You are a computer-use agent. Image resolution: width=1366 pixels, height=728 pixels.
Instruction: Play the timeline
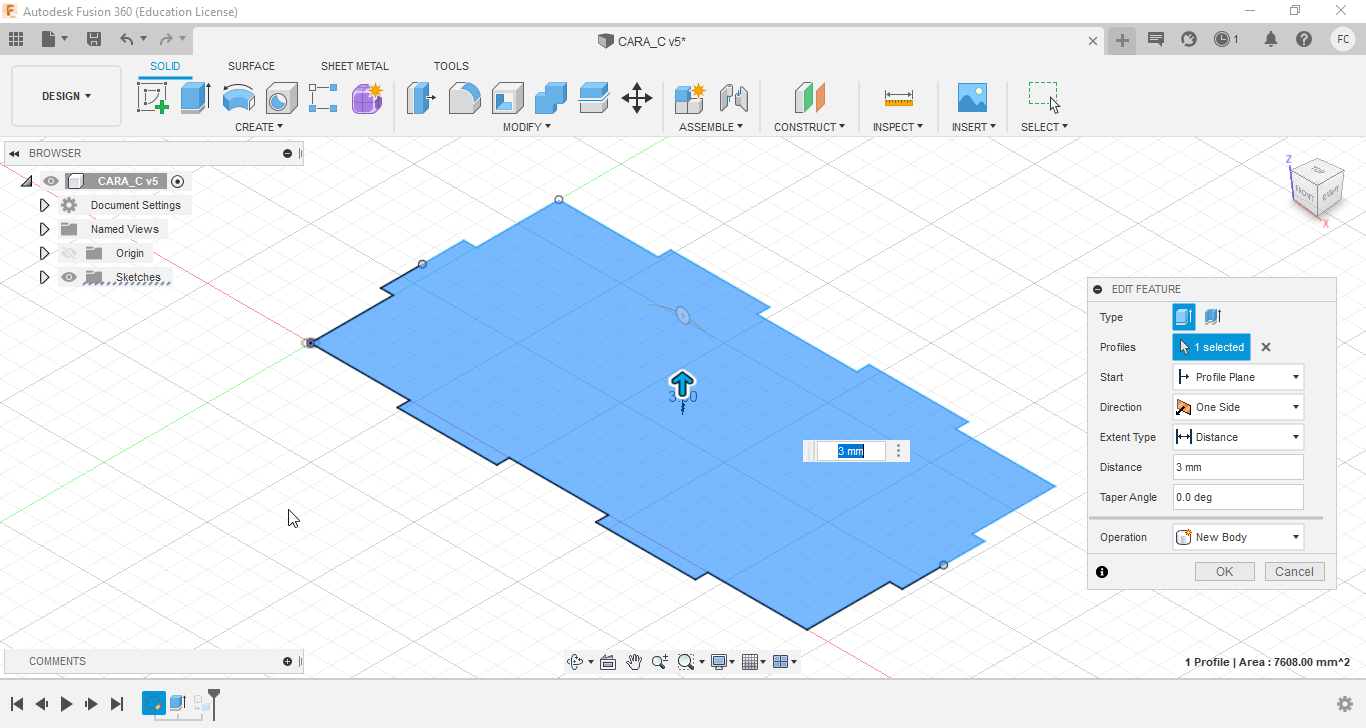[x=67, y=704]
